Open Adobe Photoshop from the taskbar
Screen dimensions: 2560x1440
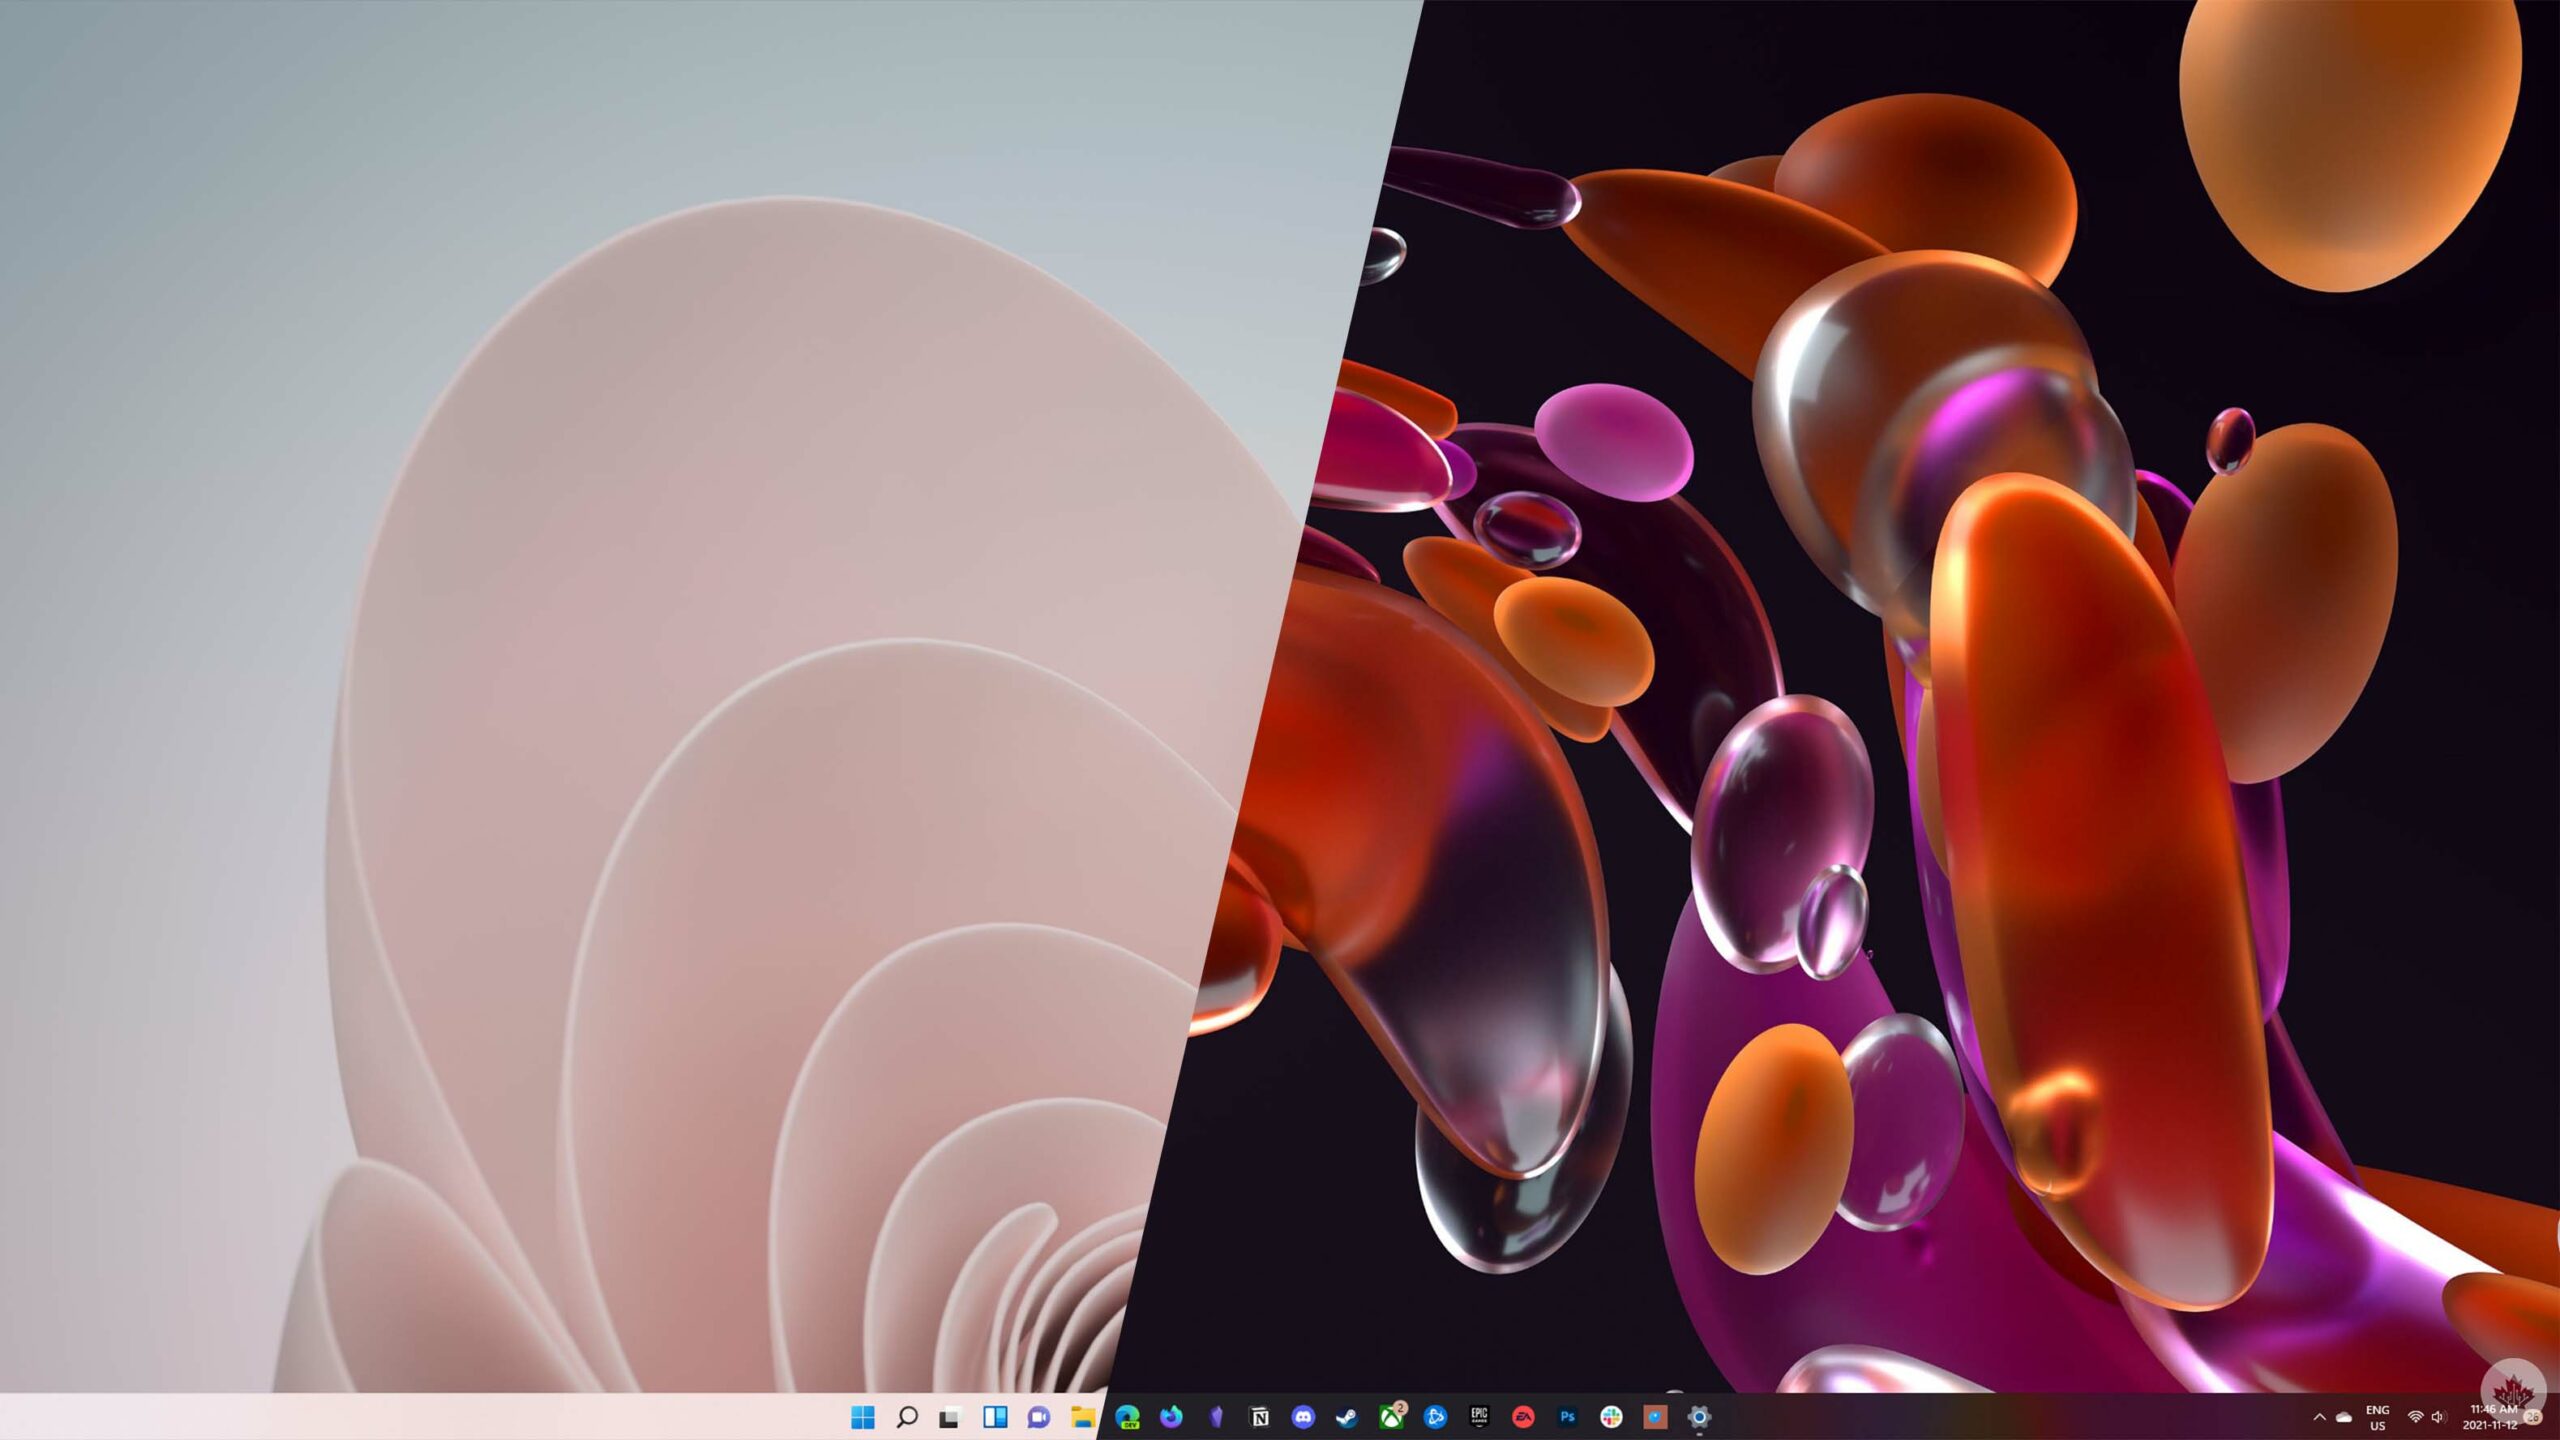point(1567,1417)
